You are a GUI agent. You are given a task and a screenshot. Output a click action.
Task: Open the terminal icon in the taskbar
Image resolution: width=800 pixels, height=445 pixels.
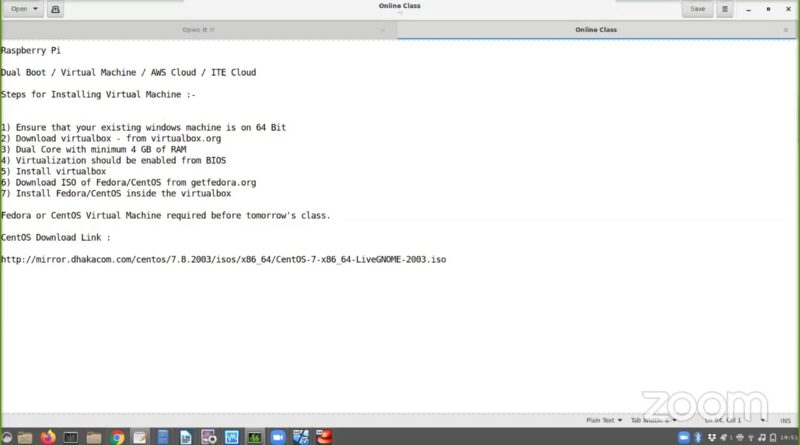coord(70,437)
